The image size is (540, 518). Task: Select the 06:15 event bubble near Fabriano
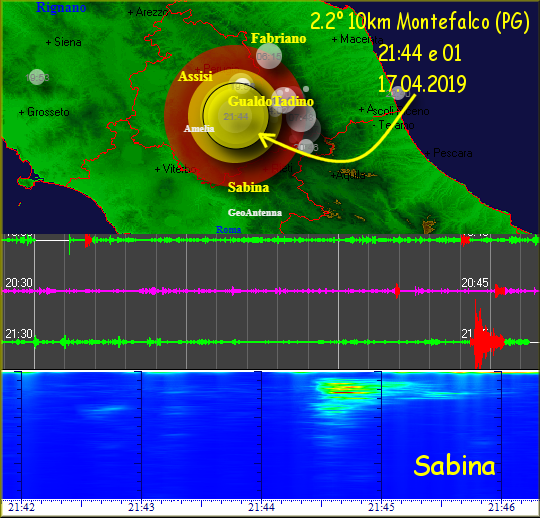point(269,56)
